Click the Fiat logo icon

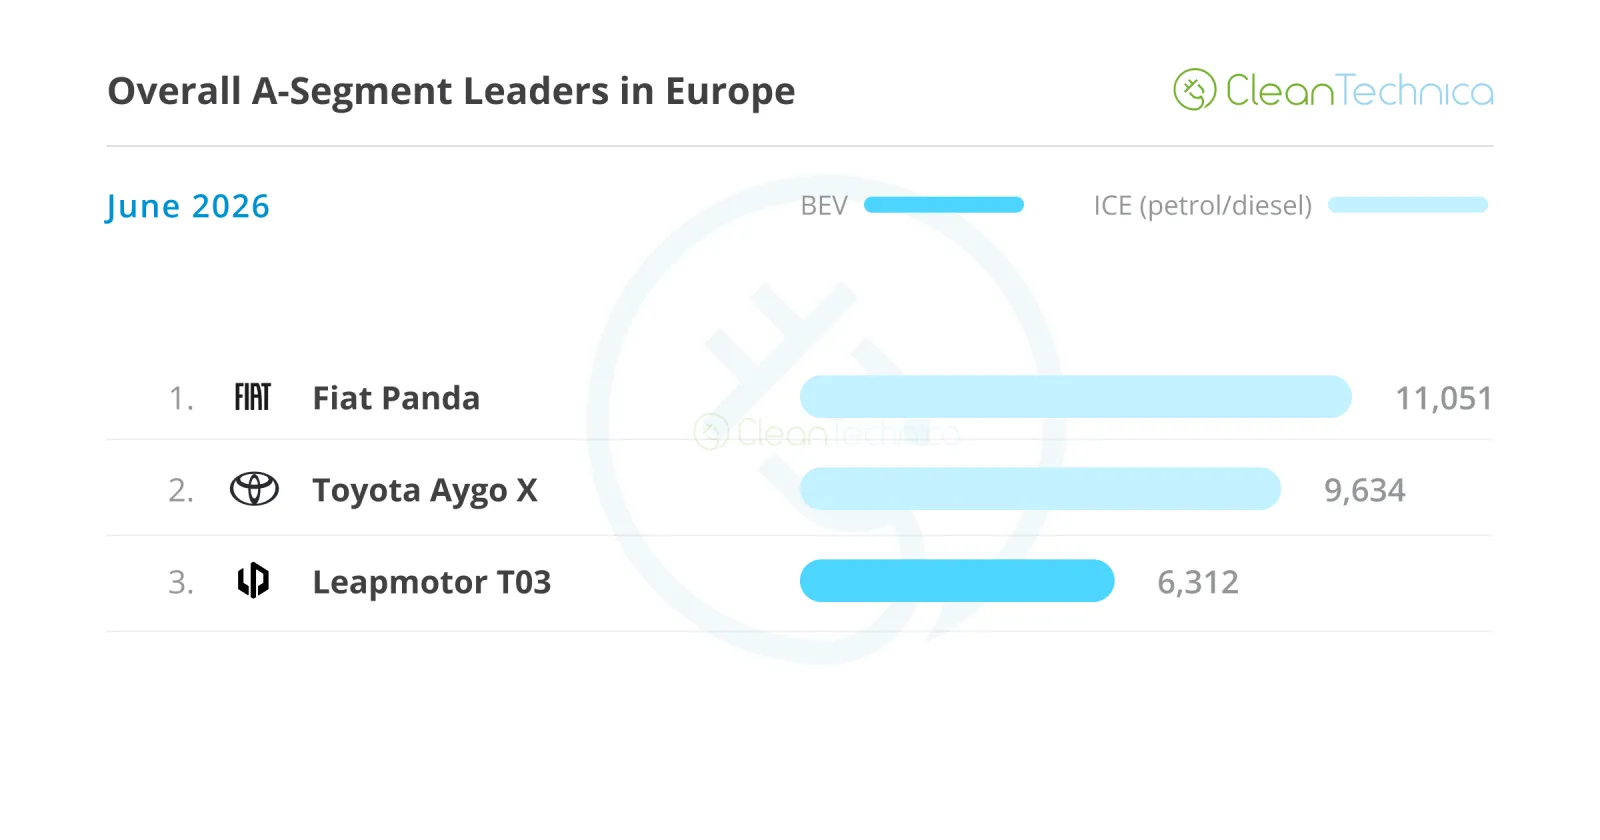[x=252, y=397]
